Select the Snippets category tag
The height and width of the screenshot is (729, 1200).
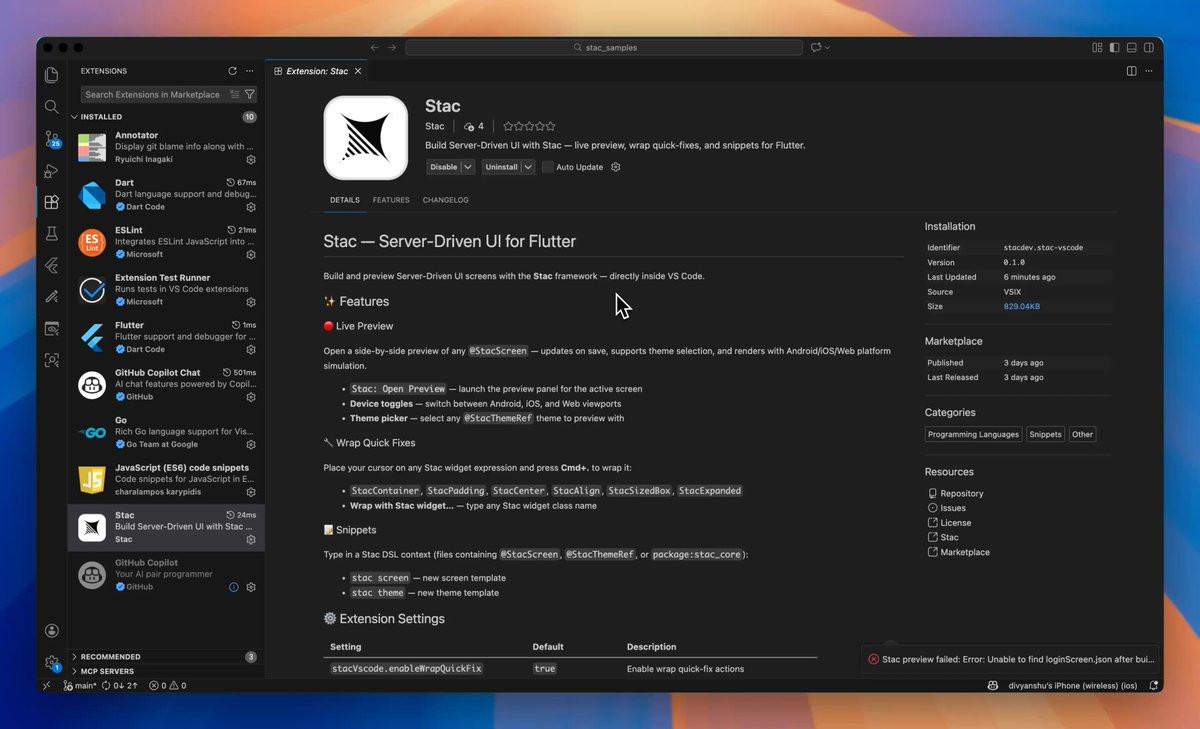pos(1045,434)
